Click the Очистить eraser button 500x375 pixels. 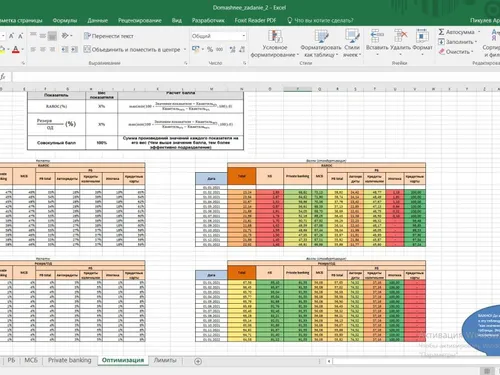click(x=456, y=52)
